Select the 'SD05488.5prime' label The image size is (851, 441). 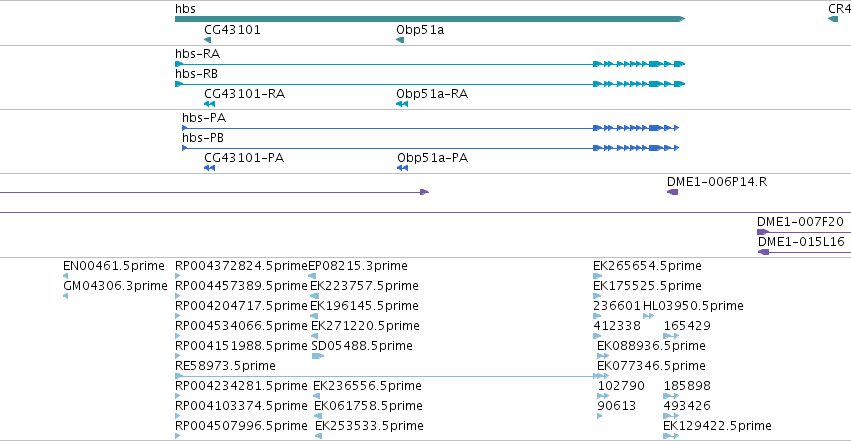coord(362,346)
